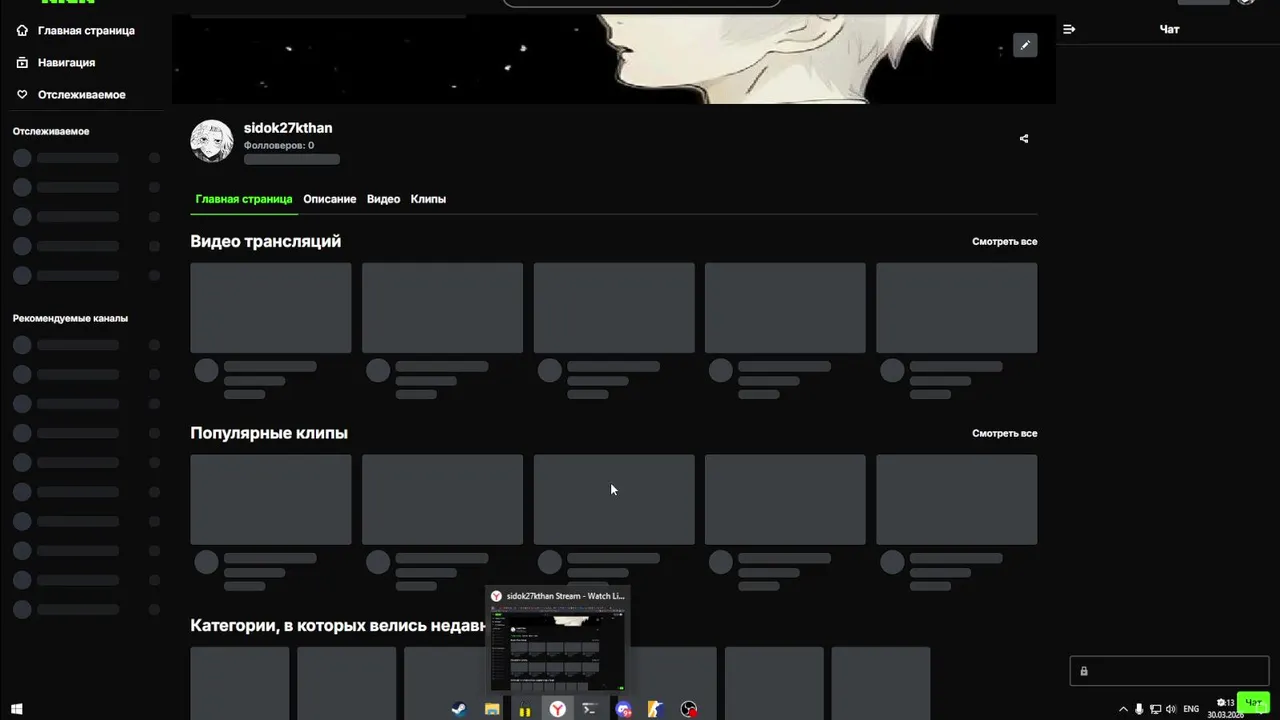Click the sidok27kthan channel avatar
1280x720 pixels.
[x=212, y=141]
